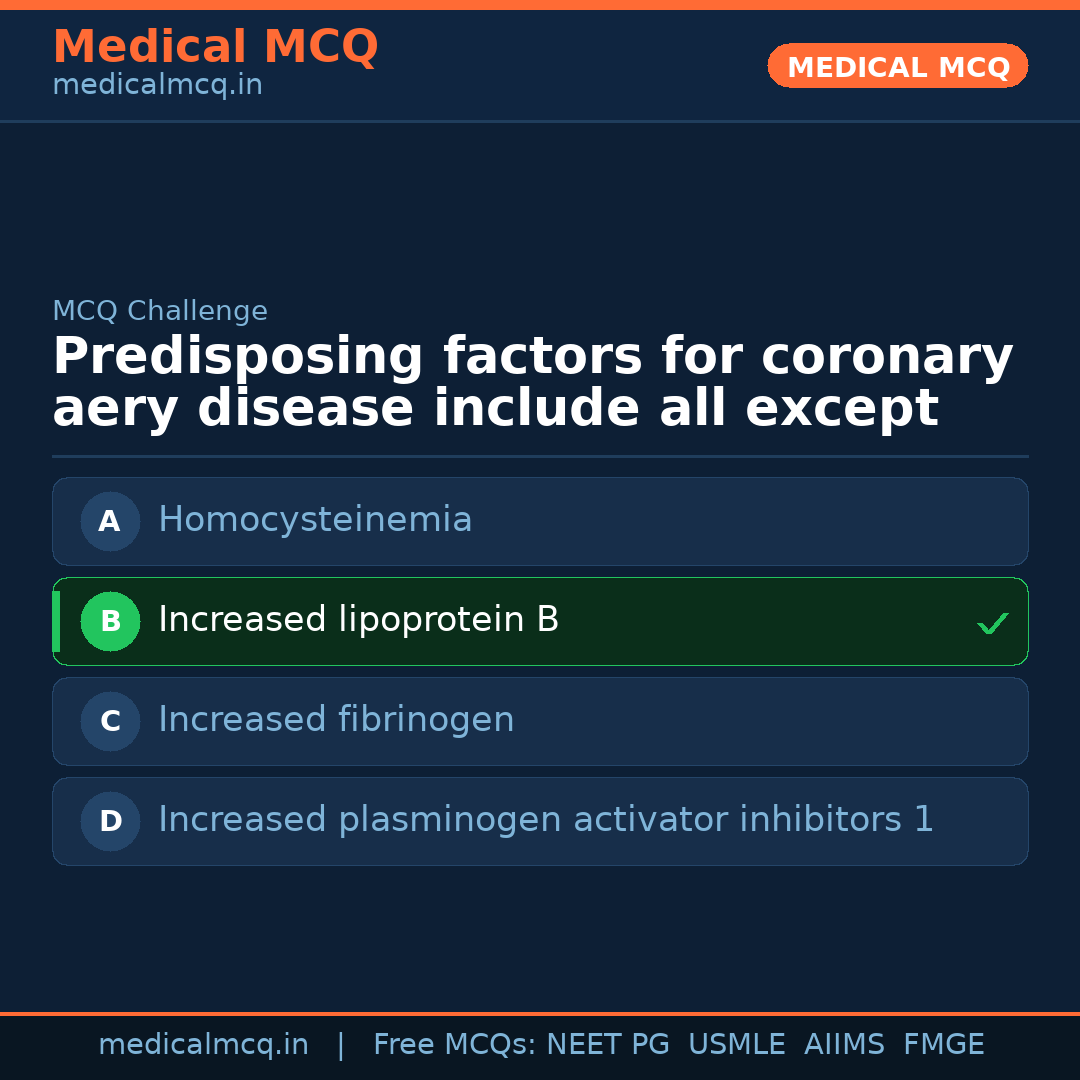Image resolution: width=1080 pixels, height=1080 pixels.
Task: Open the Medical MCQ header title
Action: (215, 47)
